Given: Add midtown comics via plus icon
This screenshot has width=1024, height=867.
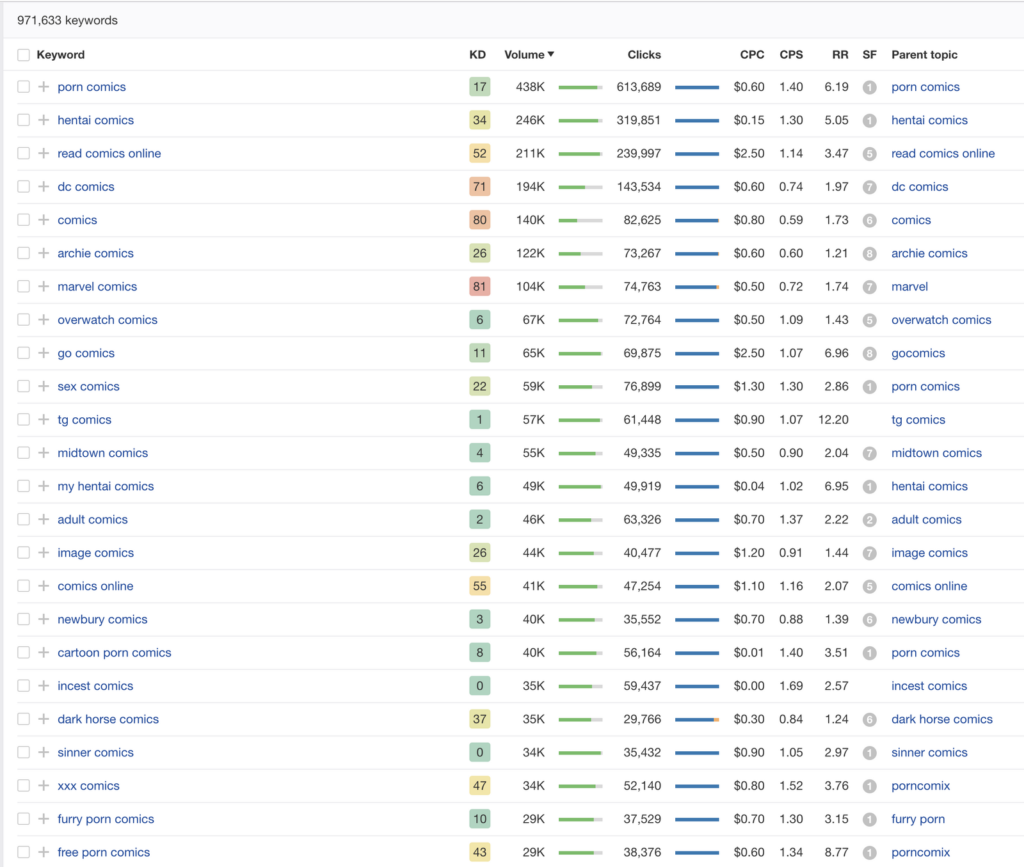Looking at the screenshot, I should coord(44,453).
